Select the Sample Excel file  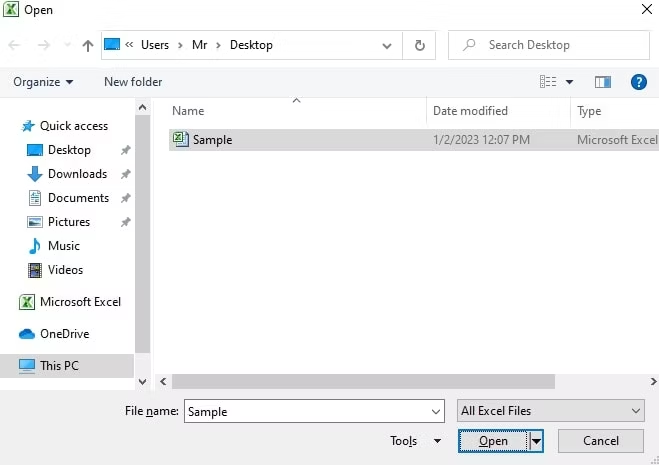(x=414, y=140)
